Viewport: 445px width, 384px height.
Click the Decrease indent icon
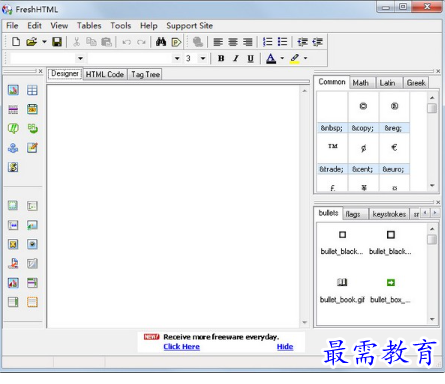(302, 42)
